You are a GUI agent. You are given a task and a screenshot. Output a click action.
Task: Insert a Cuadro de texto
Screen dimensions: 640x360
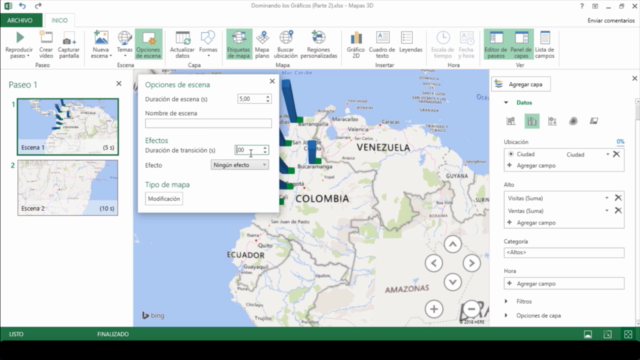click(x=382, y=44)
